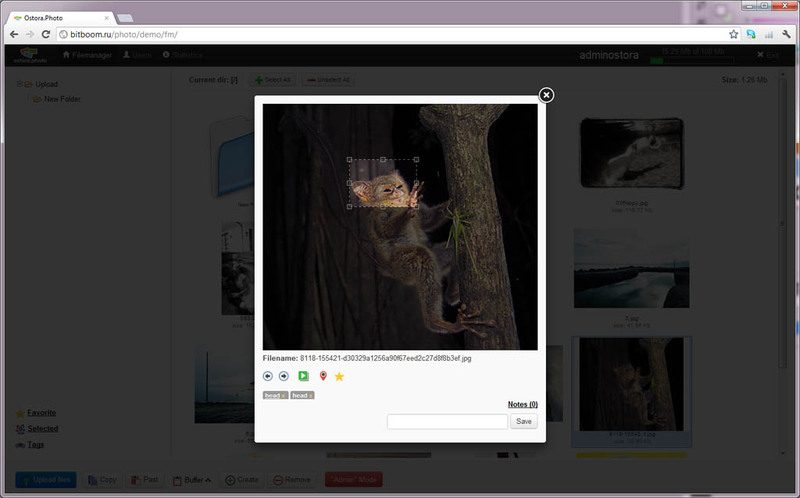800x498 pixels.
Task: Select blue folder thumbnail
Action: (x=233, y=158)
